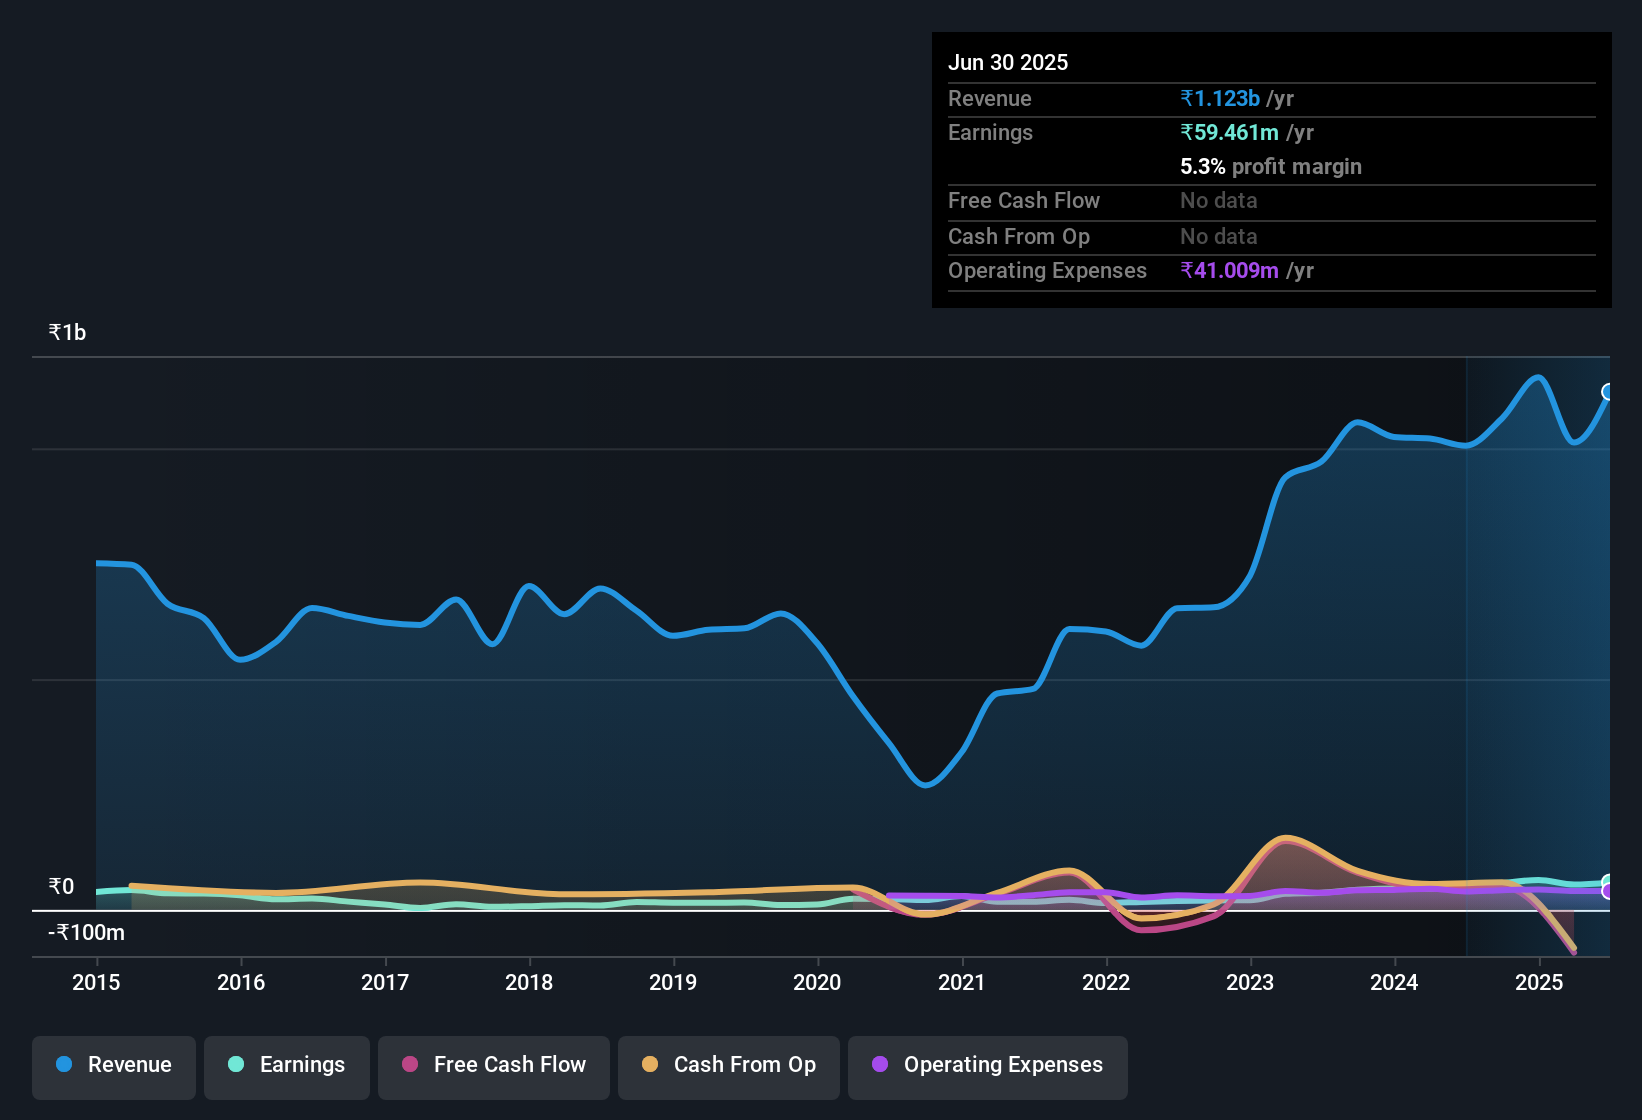Click the purple Operating Expenses legend dot
The width and height of the screenshot is (1642, 1120).
(x=880, y=1064)
